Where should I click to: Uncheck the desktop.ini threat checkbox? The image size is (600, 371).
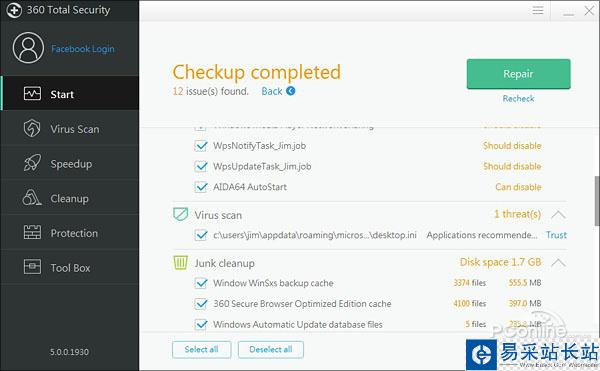pos(201,235)
